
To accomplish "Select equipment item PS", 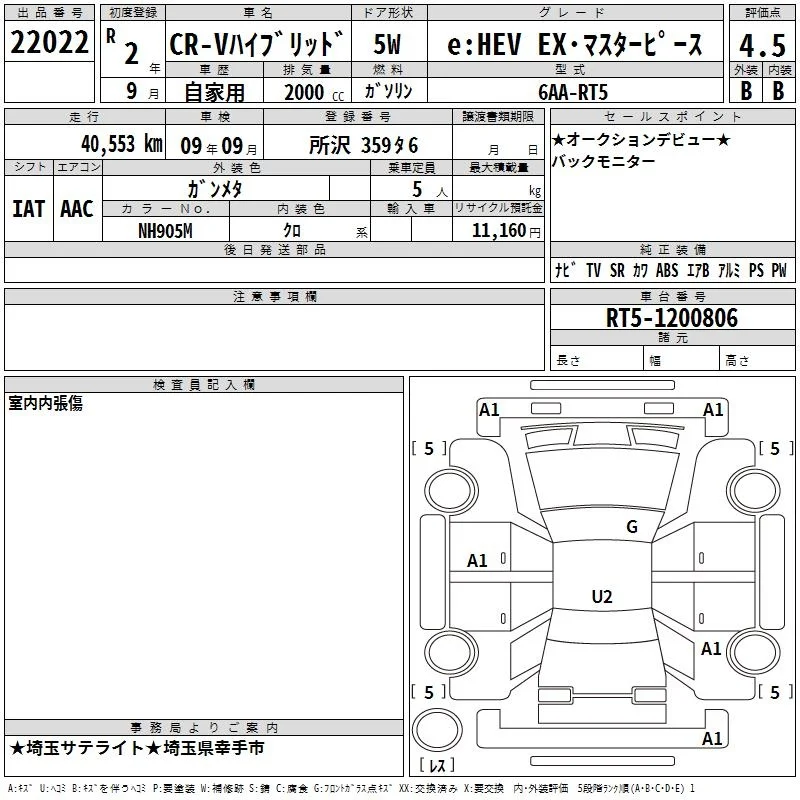I will point(756,270).
